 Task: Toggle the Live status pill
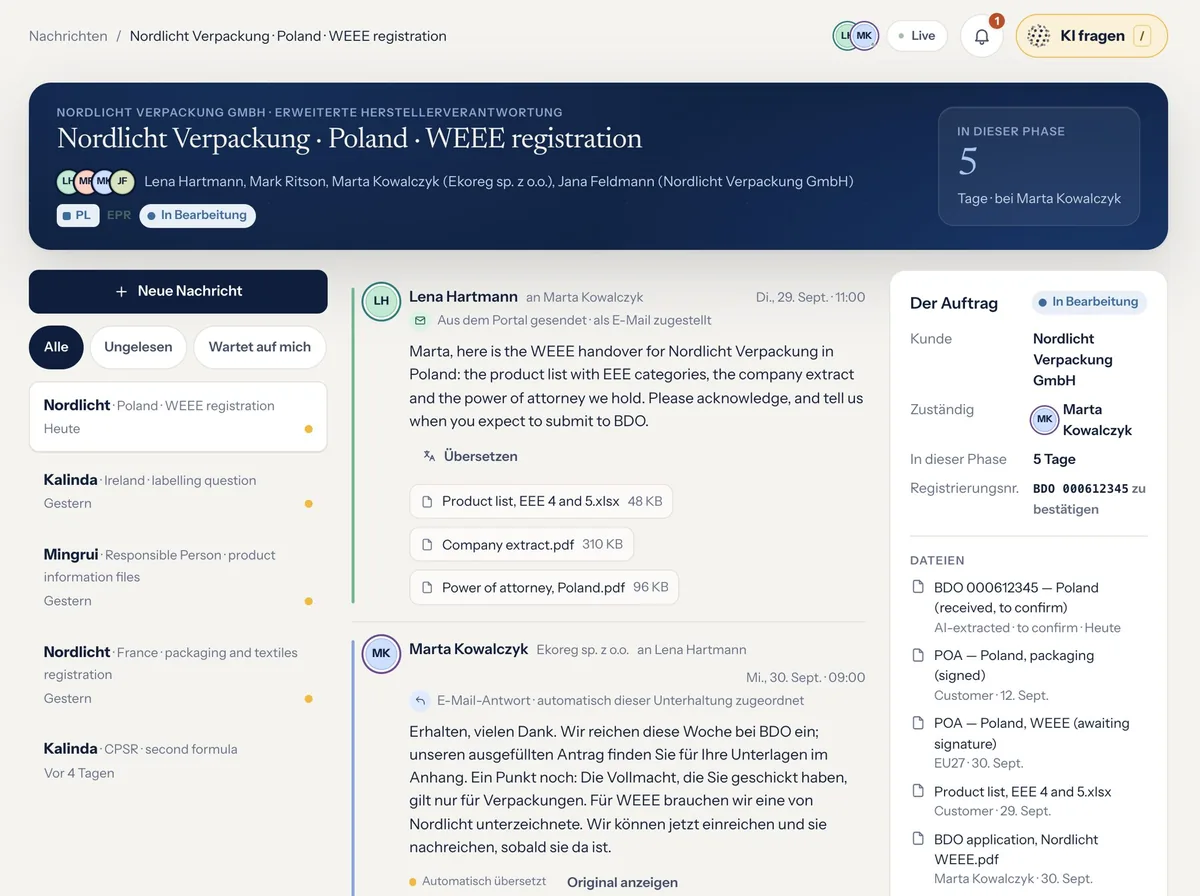tap(917, 36)
